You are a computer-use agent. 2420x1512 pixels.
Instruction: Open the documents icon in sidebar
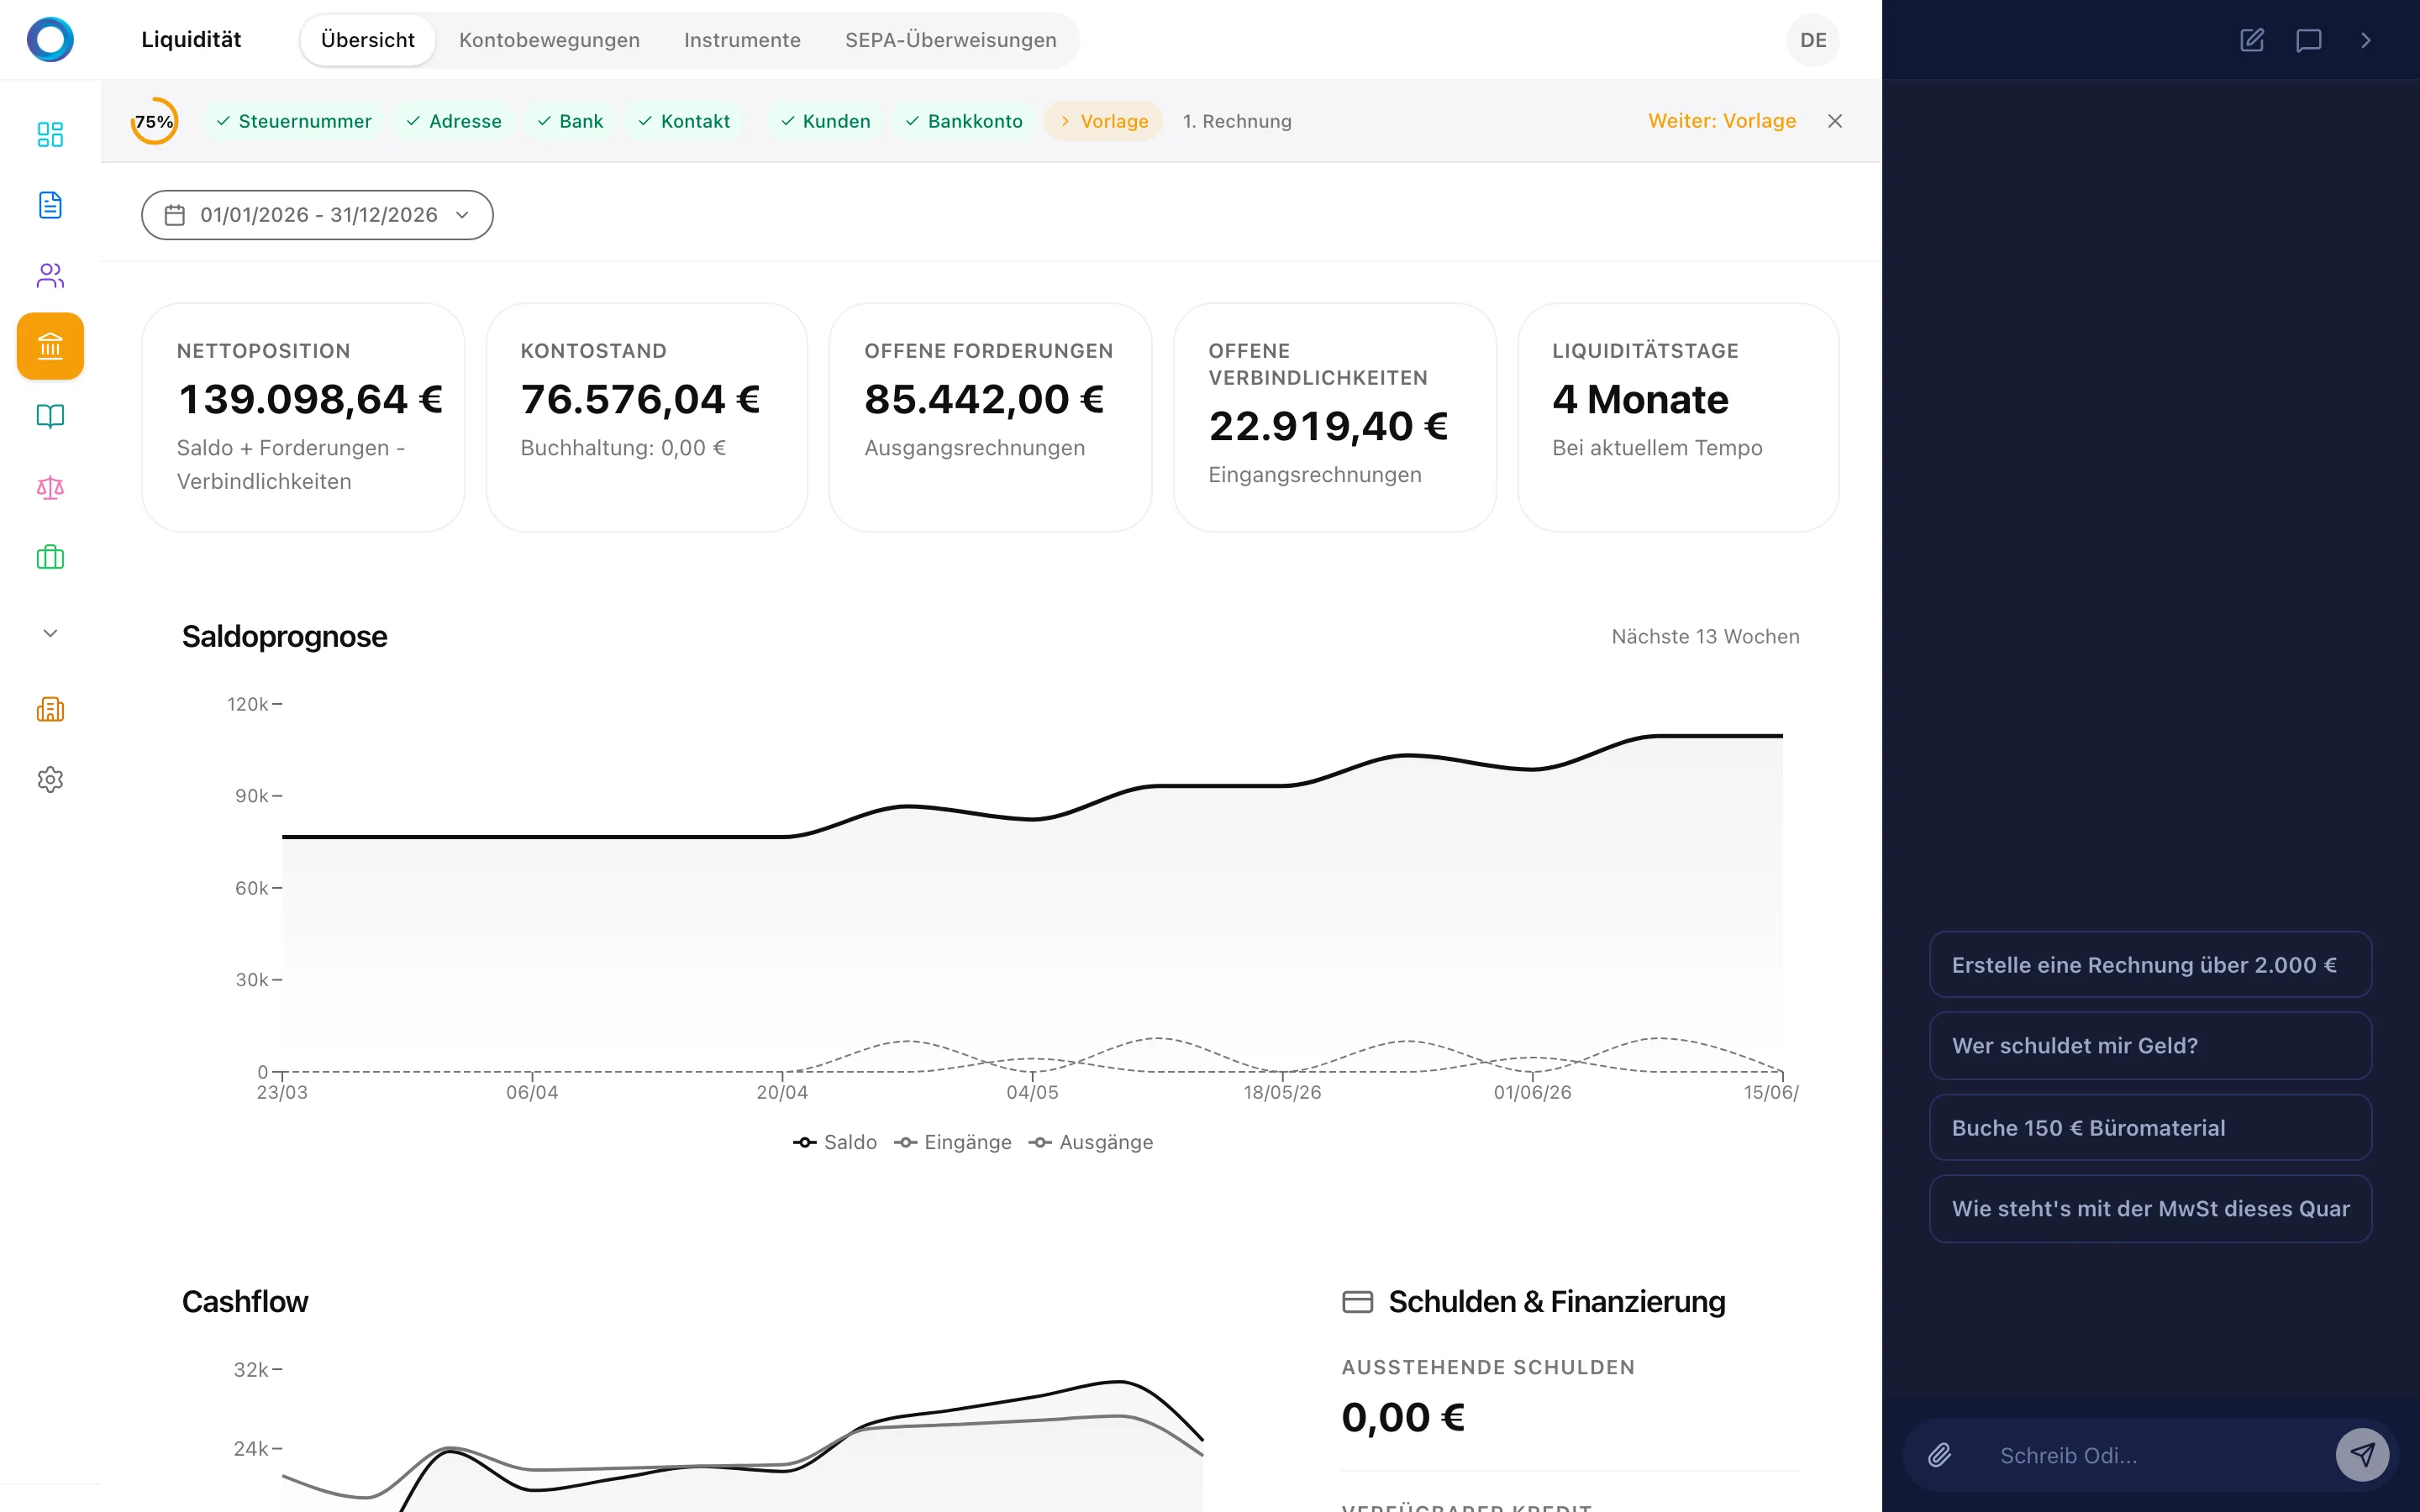tap(50, 205)
